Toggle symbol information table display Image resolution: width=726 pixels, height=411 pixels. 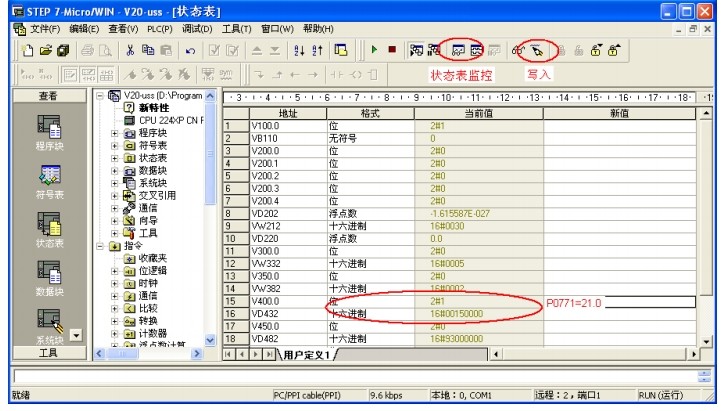point(106,75)
